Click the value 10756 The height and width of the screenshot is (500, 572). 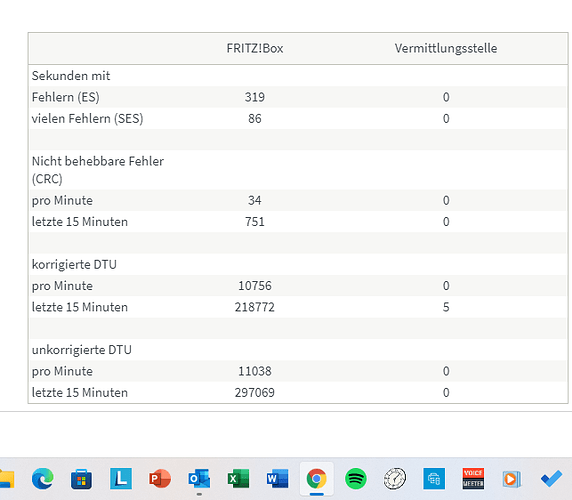click(x=255, y=286)
